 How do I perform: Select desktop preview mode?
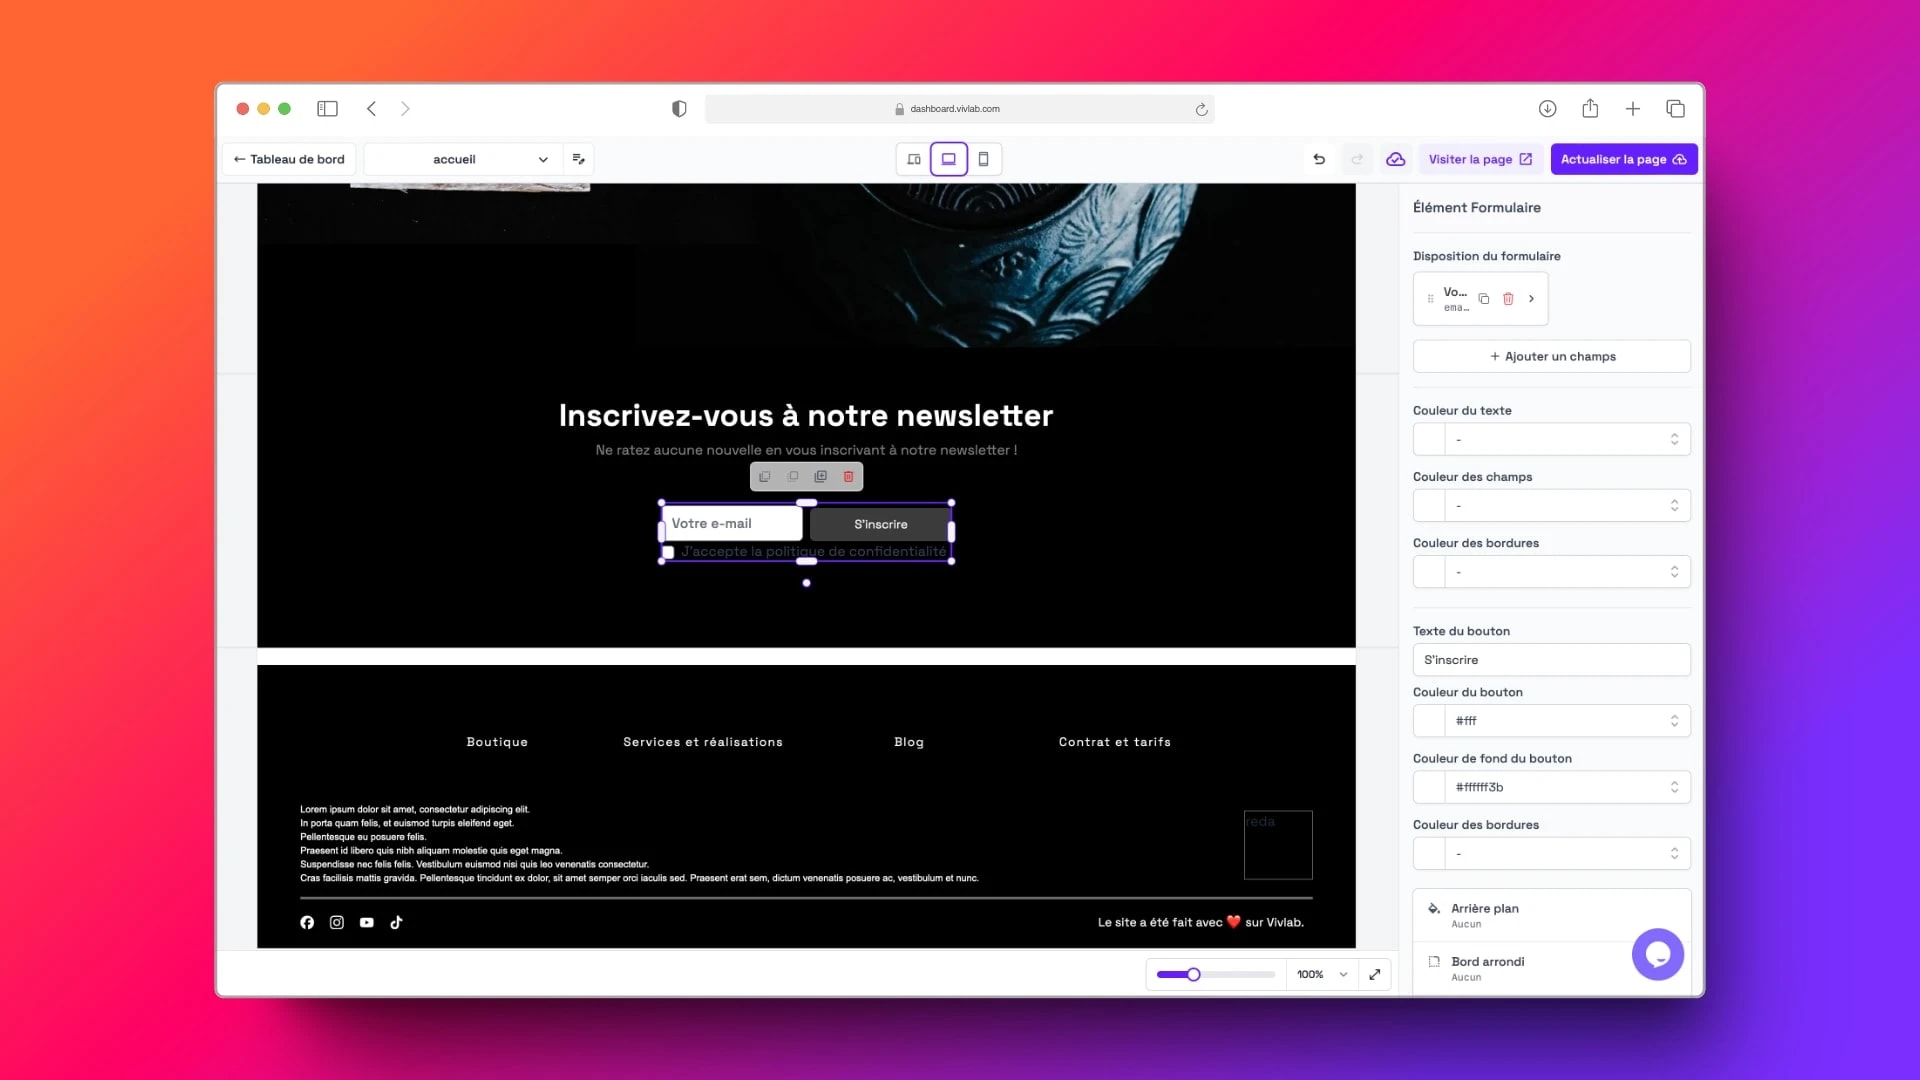[949, 159]
